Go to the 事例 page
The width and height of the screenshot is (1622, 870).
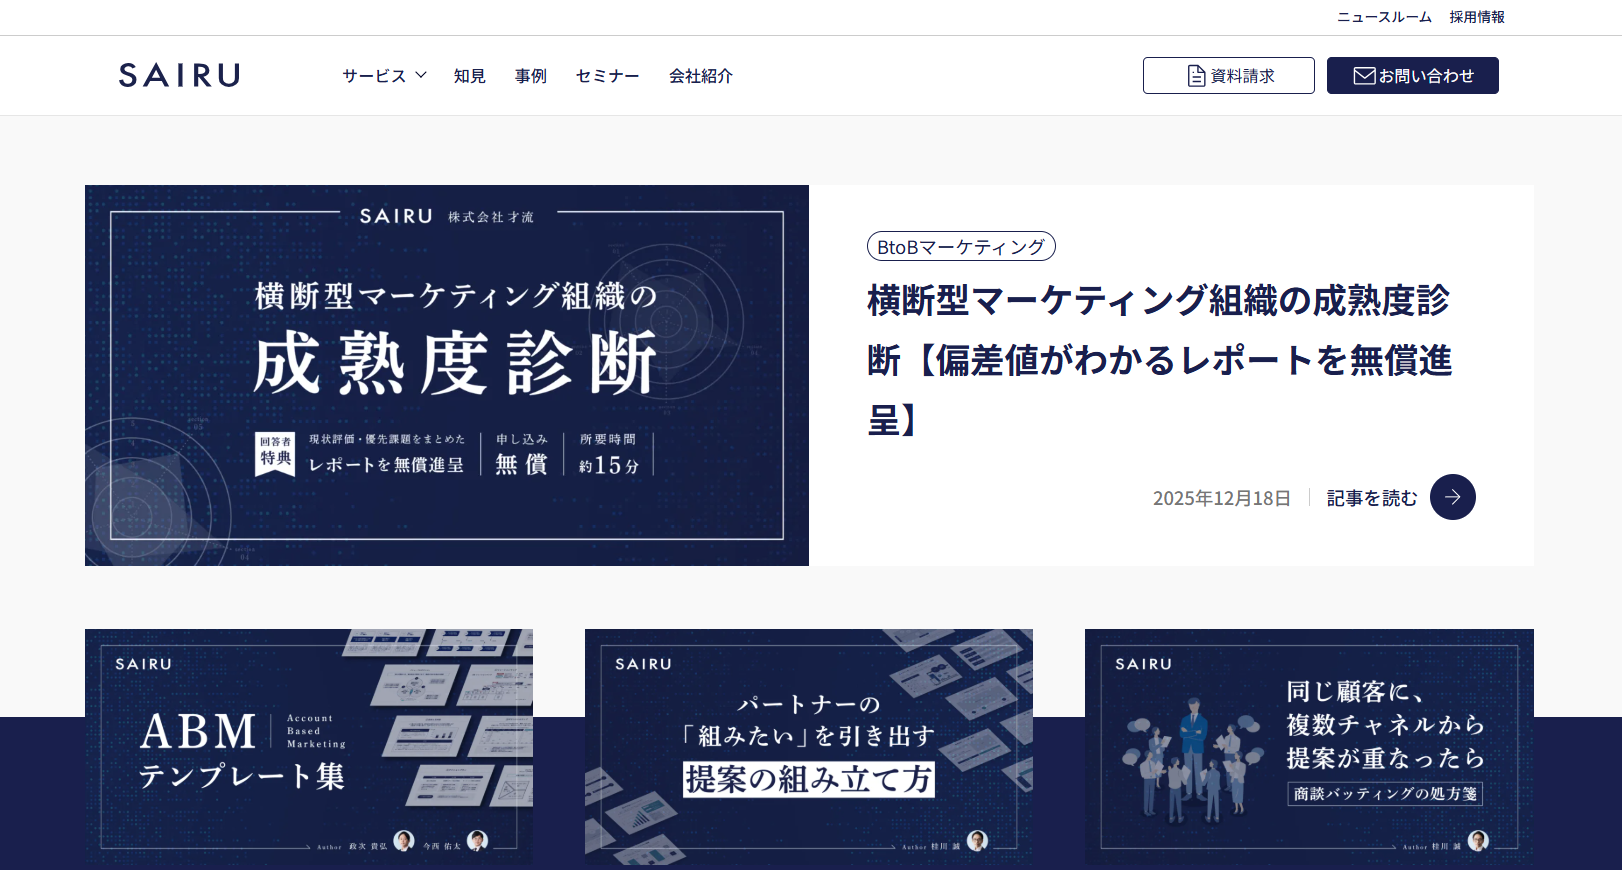tap(530, 76)
